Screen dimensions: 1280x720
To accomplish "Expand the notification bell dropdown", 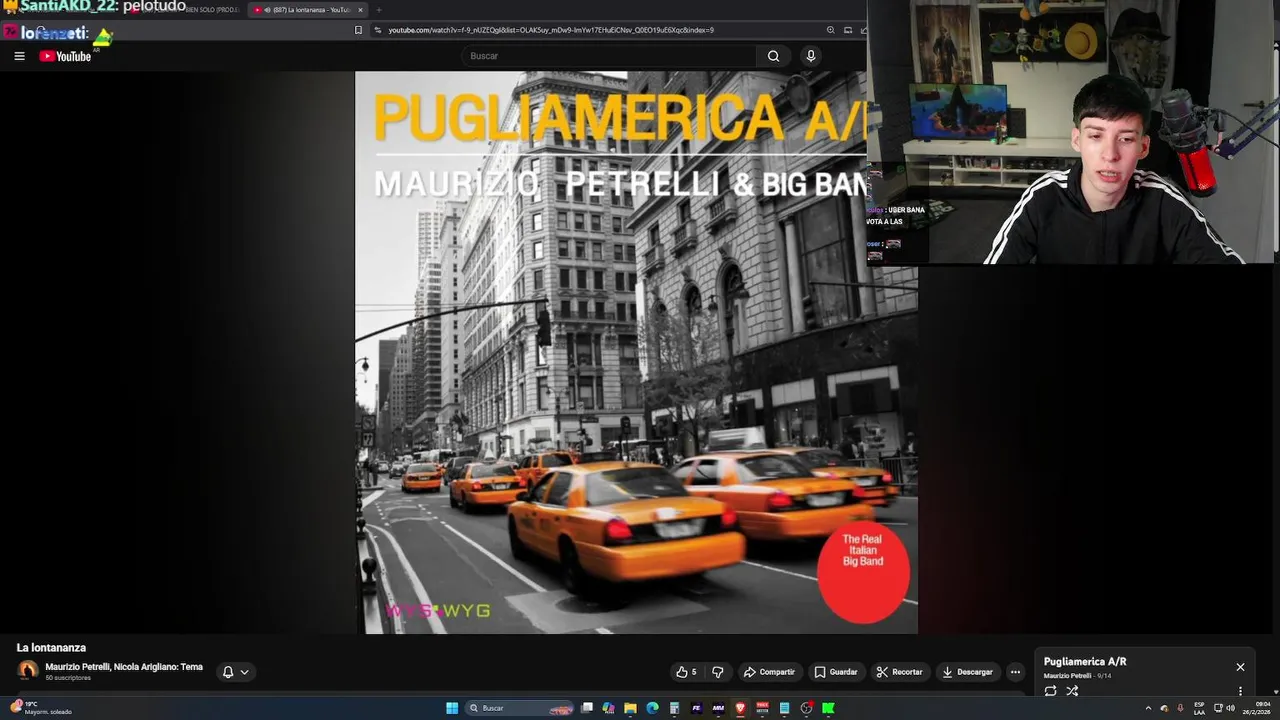I will click(x=235, y=672).
